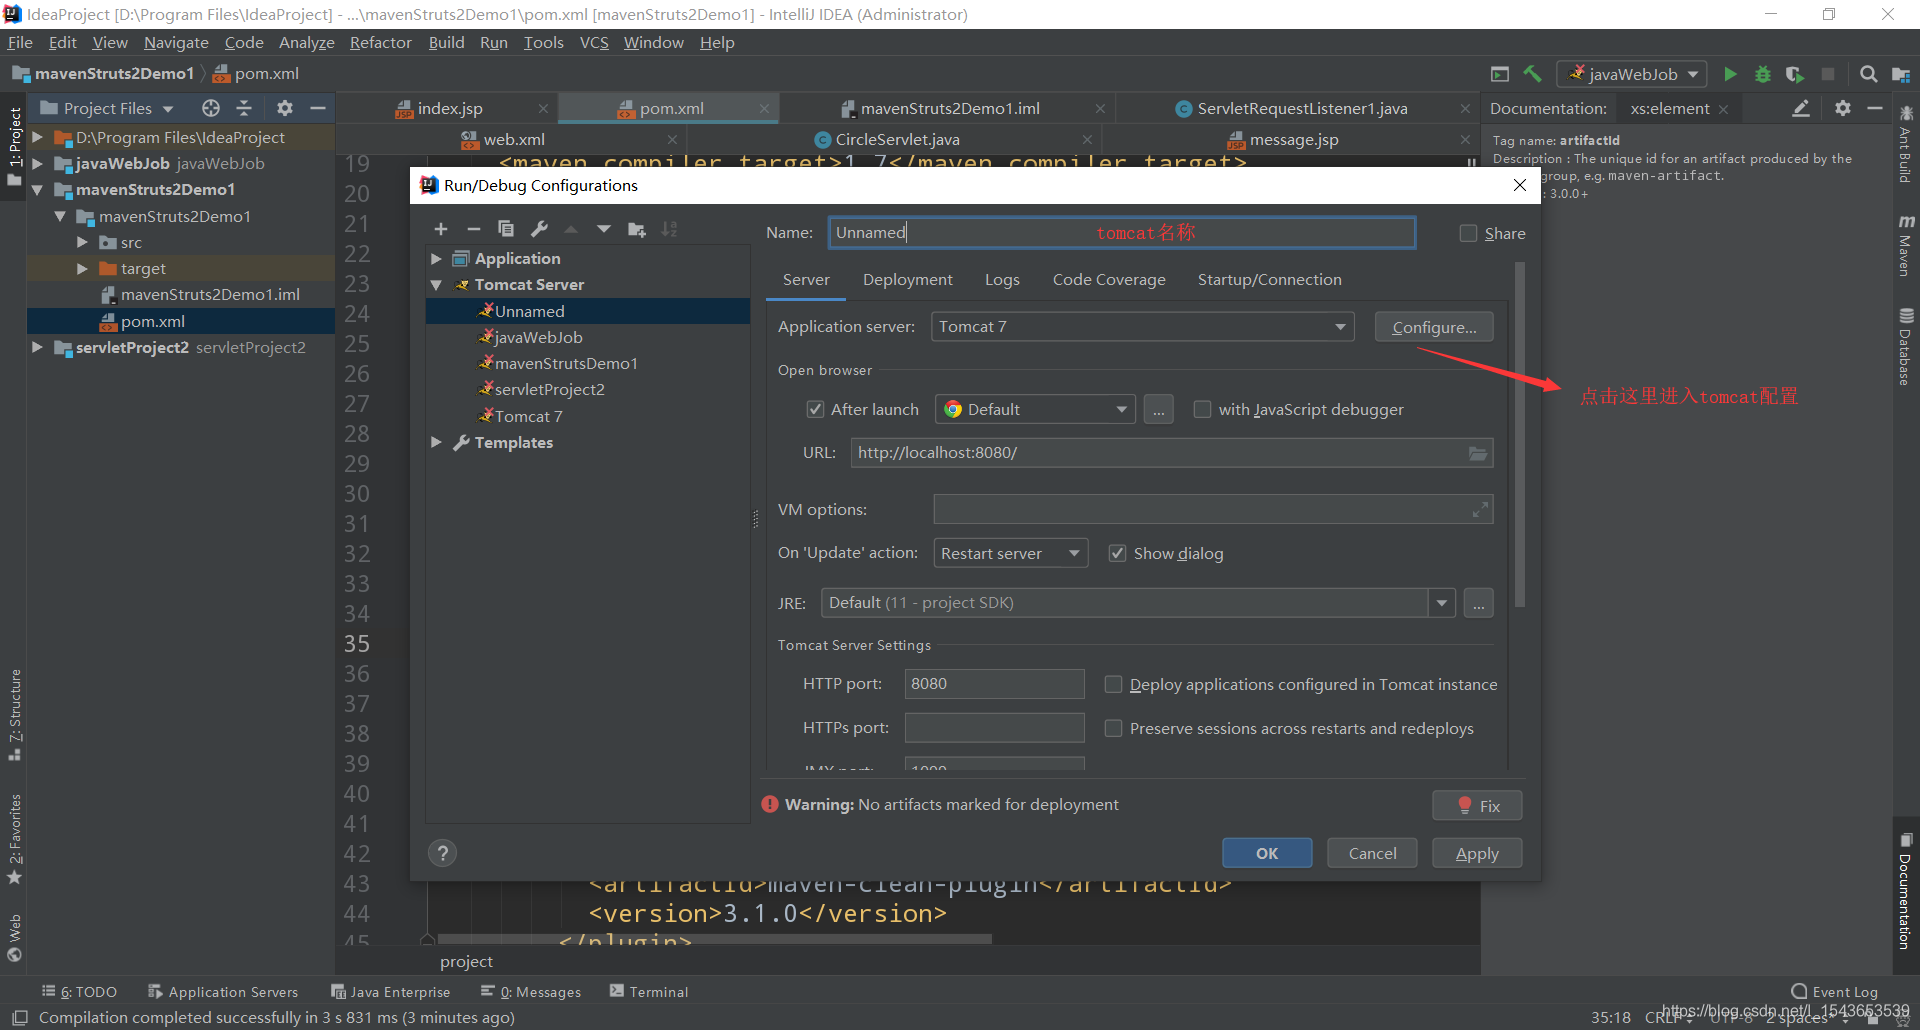The width and height of the screenshot is (1920, 1030).
Task: Click the dialog's vertical scrollbar
Action: (1520, 435)
